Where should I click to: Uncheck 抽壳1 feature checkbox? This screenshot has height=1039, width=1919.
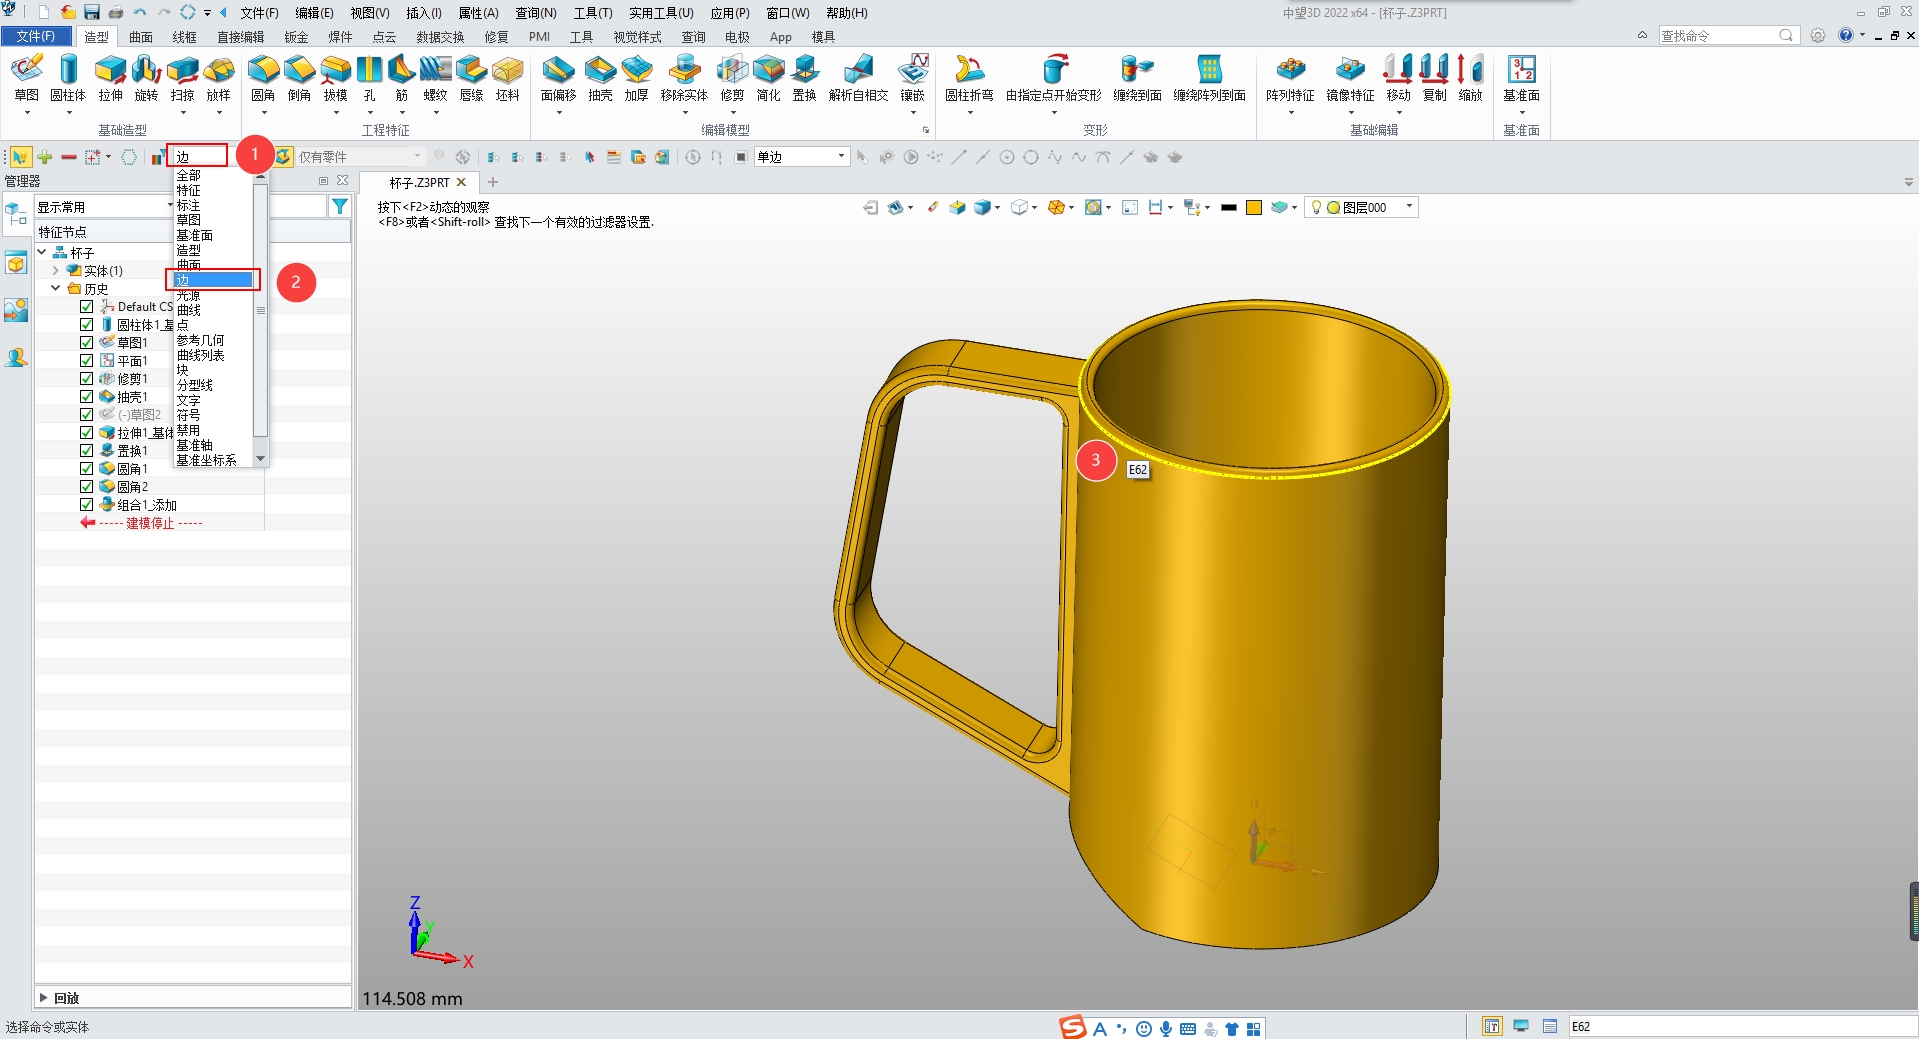pos(86,396)
